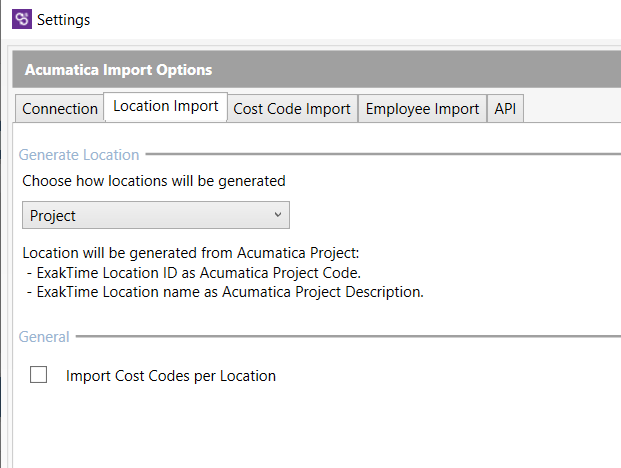Click the 'ExakTime Location name as Acumatica Project Description' line
Image resolution: width=621 pixels, height=468 pixels.
(225, 292)
